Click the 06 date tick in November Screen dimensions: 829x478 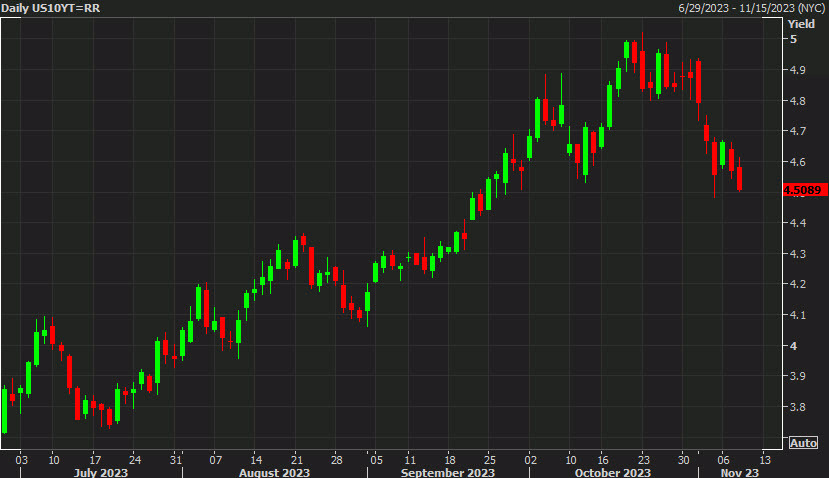(x=723, y=459)
